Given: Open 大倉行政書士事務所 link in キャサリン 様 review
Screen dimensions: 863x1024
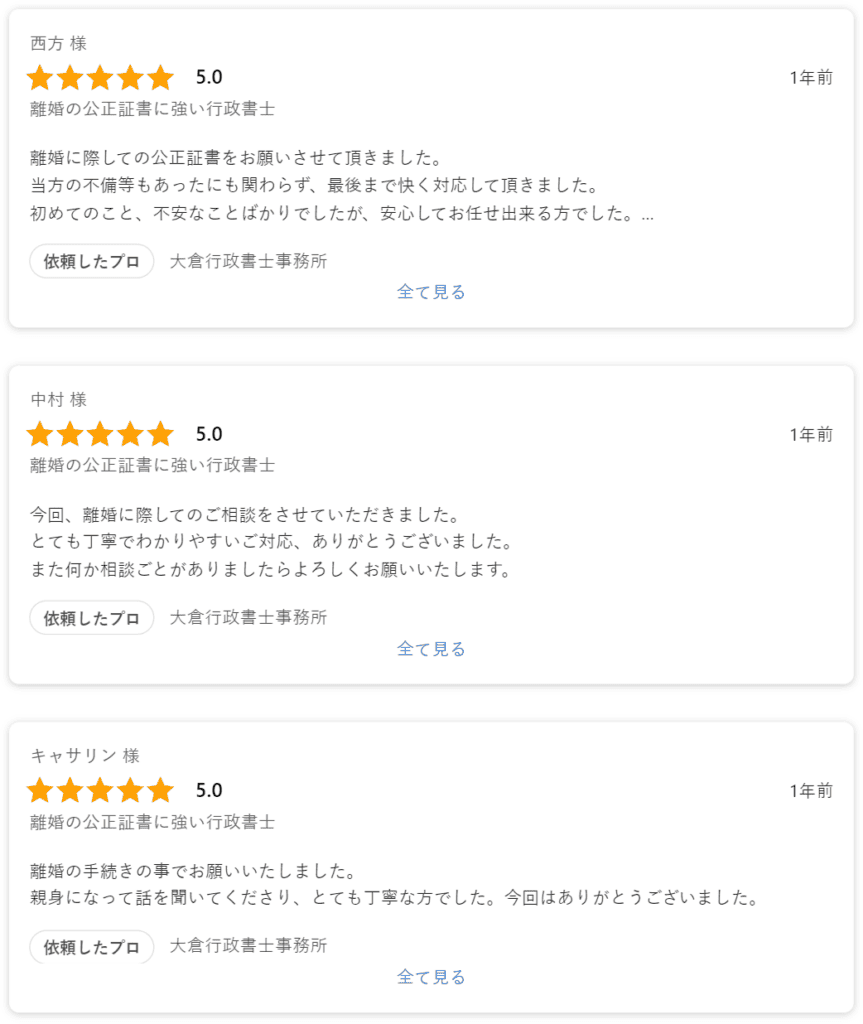Looking at the screenshot, I should coord(248,946).
